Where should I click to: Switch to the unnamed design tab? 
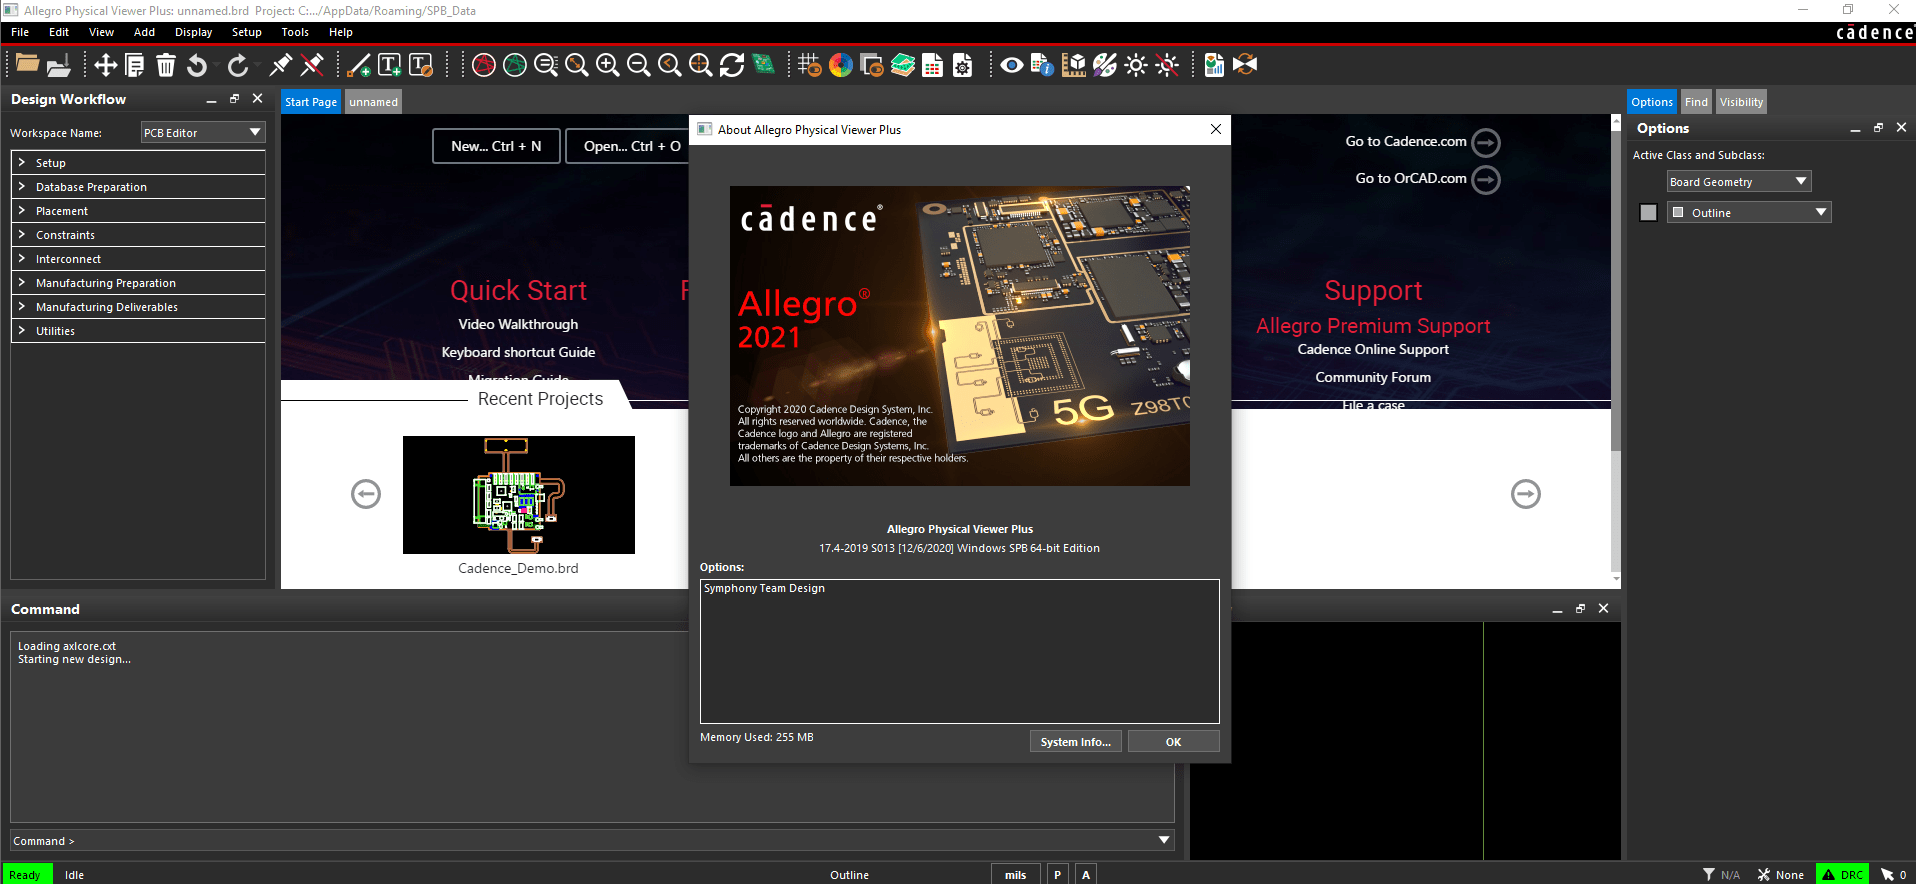pos(373,102)
